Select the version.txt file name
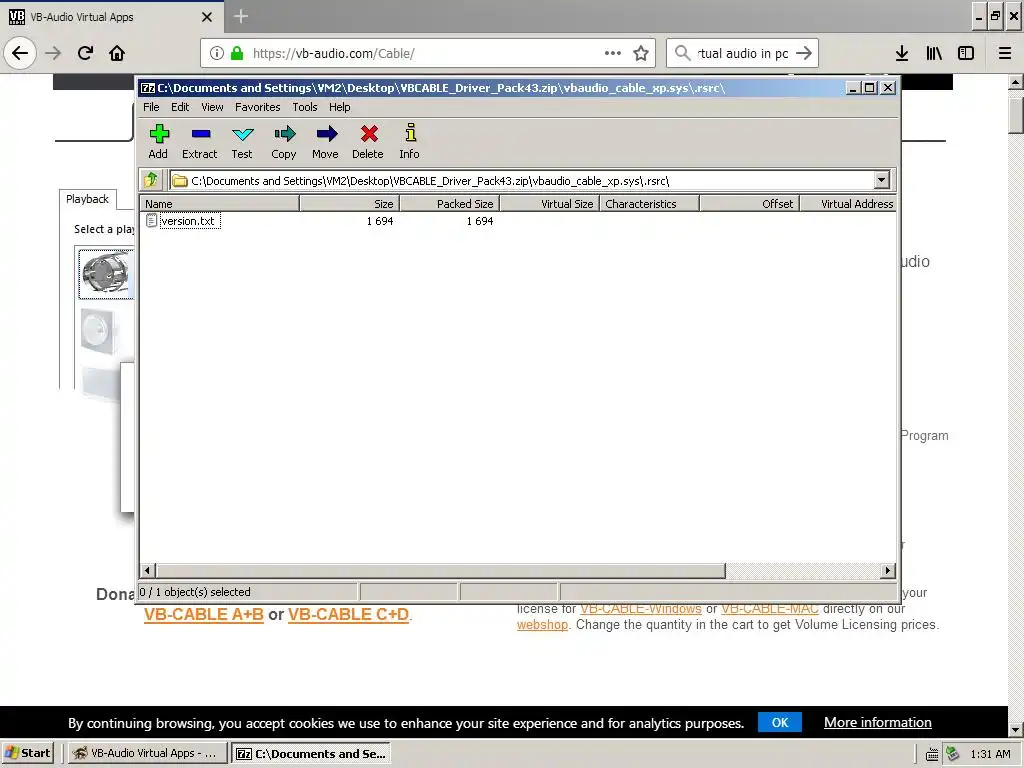Image resolution: width=1024 pixels, height=768 pixels. 188,221
